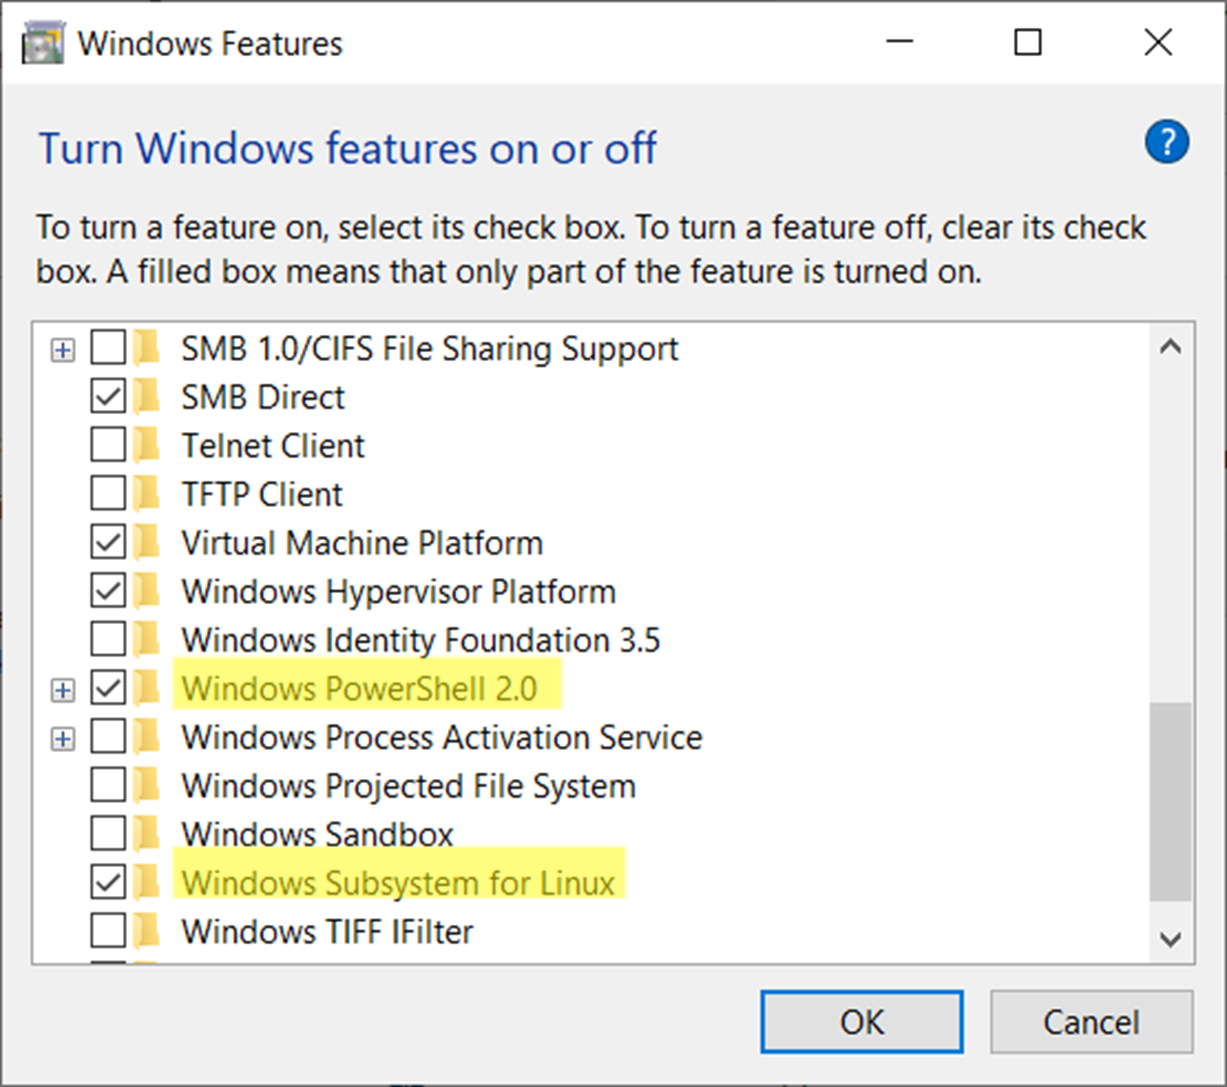Click folder icon beside Windows TIFF IFilter

[x=148, y=931]
